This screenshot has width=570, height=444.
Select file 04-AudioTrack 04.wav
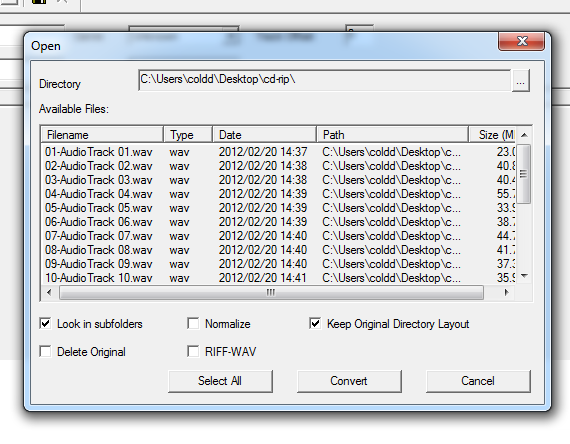99,194
